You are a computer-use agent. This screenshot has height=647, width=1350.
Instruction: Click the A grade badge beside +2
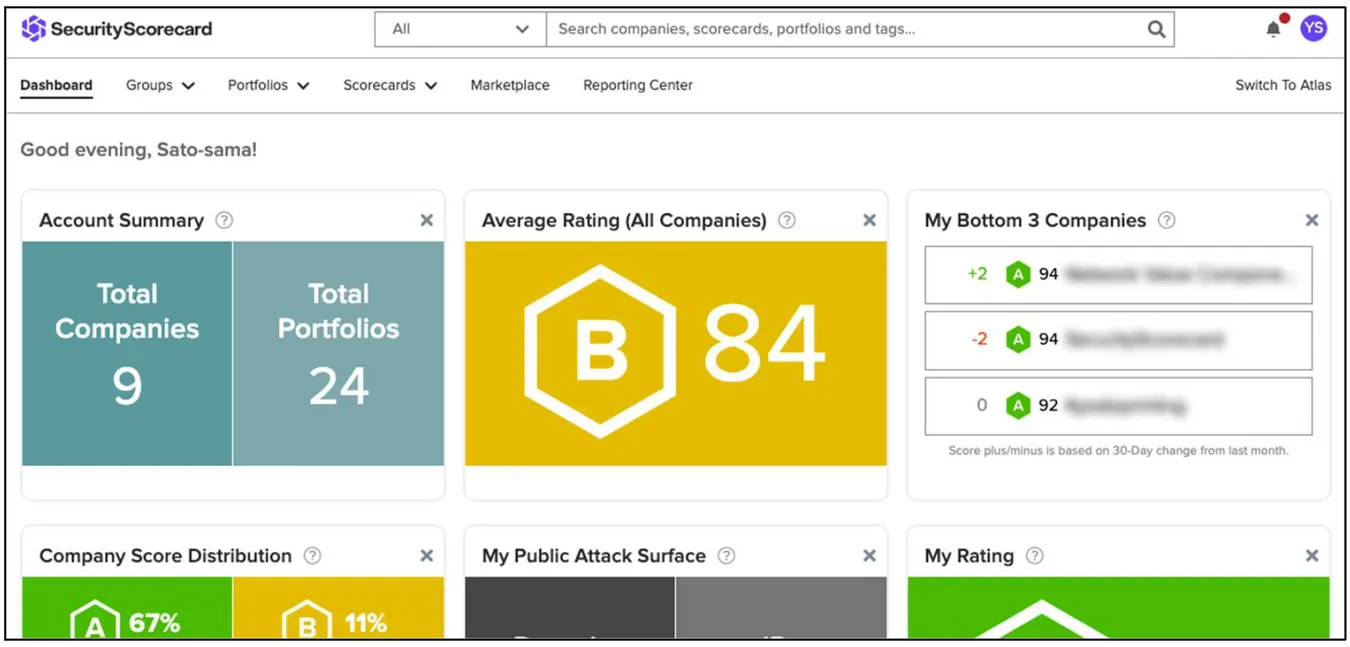click(x=1017, y=274)
